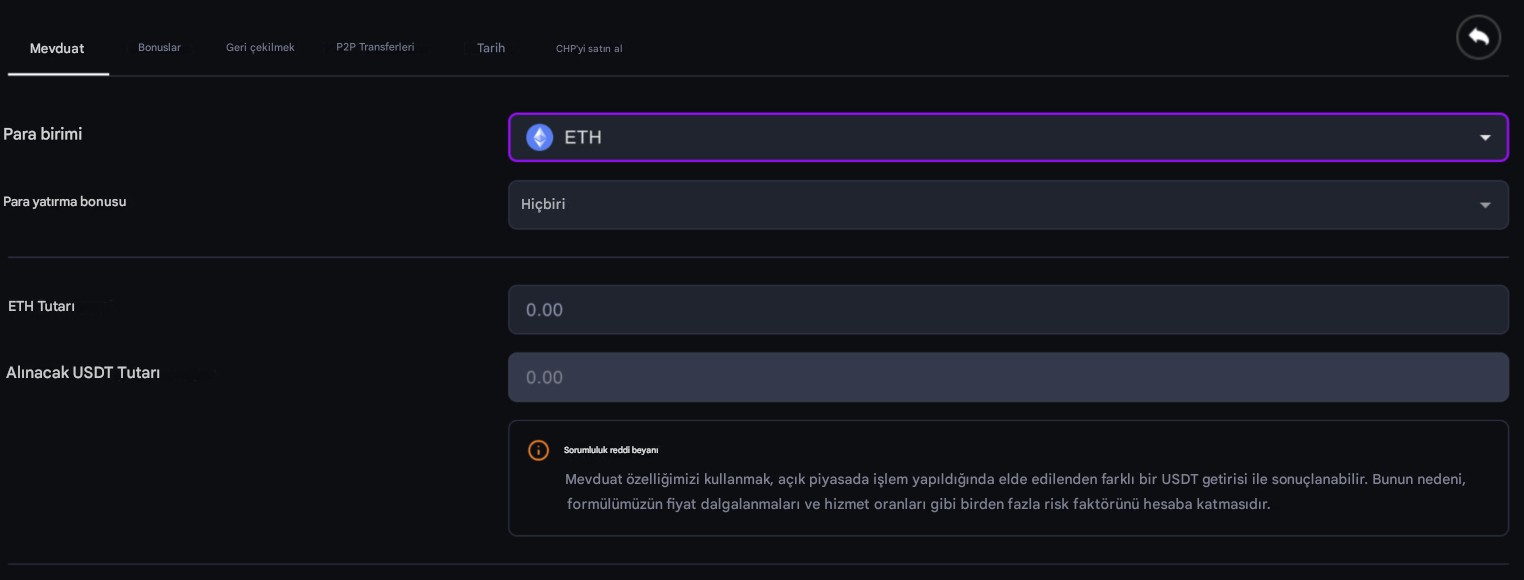1524x580 pixels.
Task: Open the Para birimi currency dropdown
Action: [1008, 137]
